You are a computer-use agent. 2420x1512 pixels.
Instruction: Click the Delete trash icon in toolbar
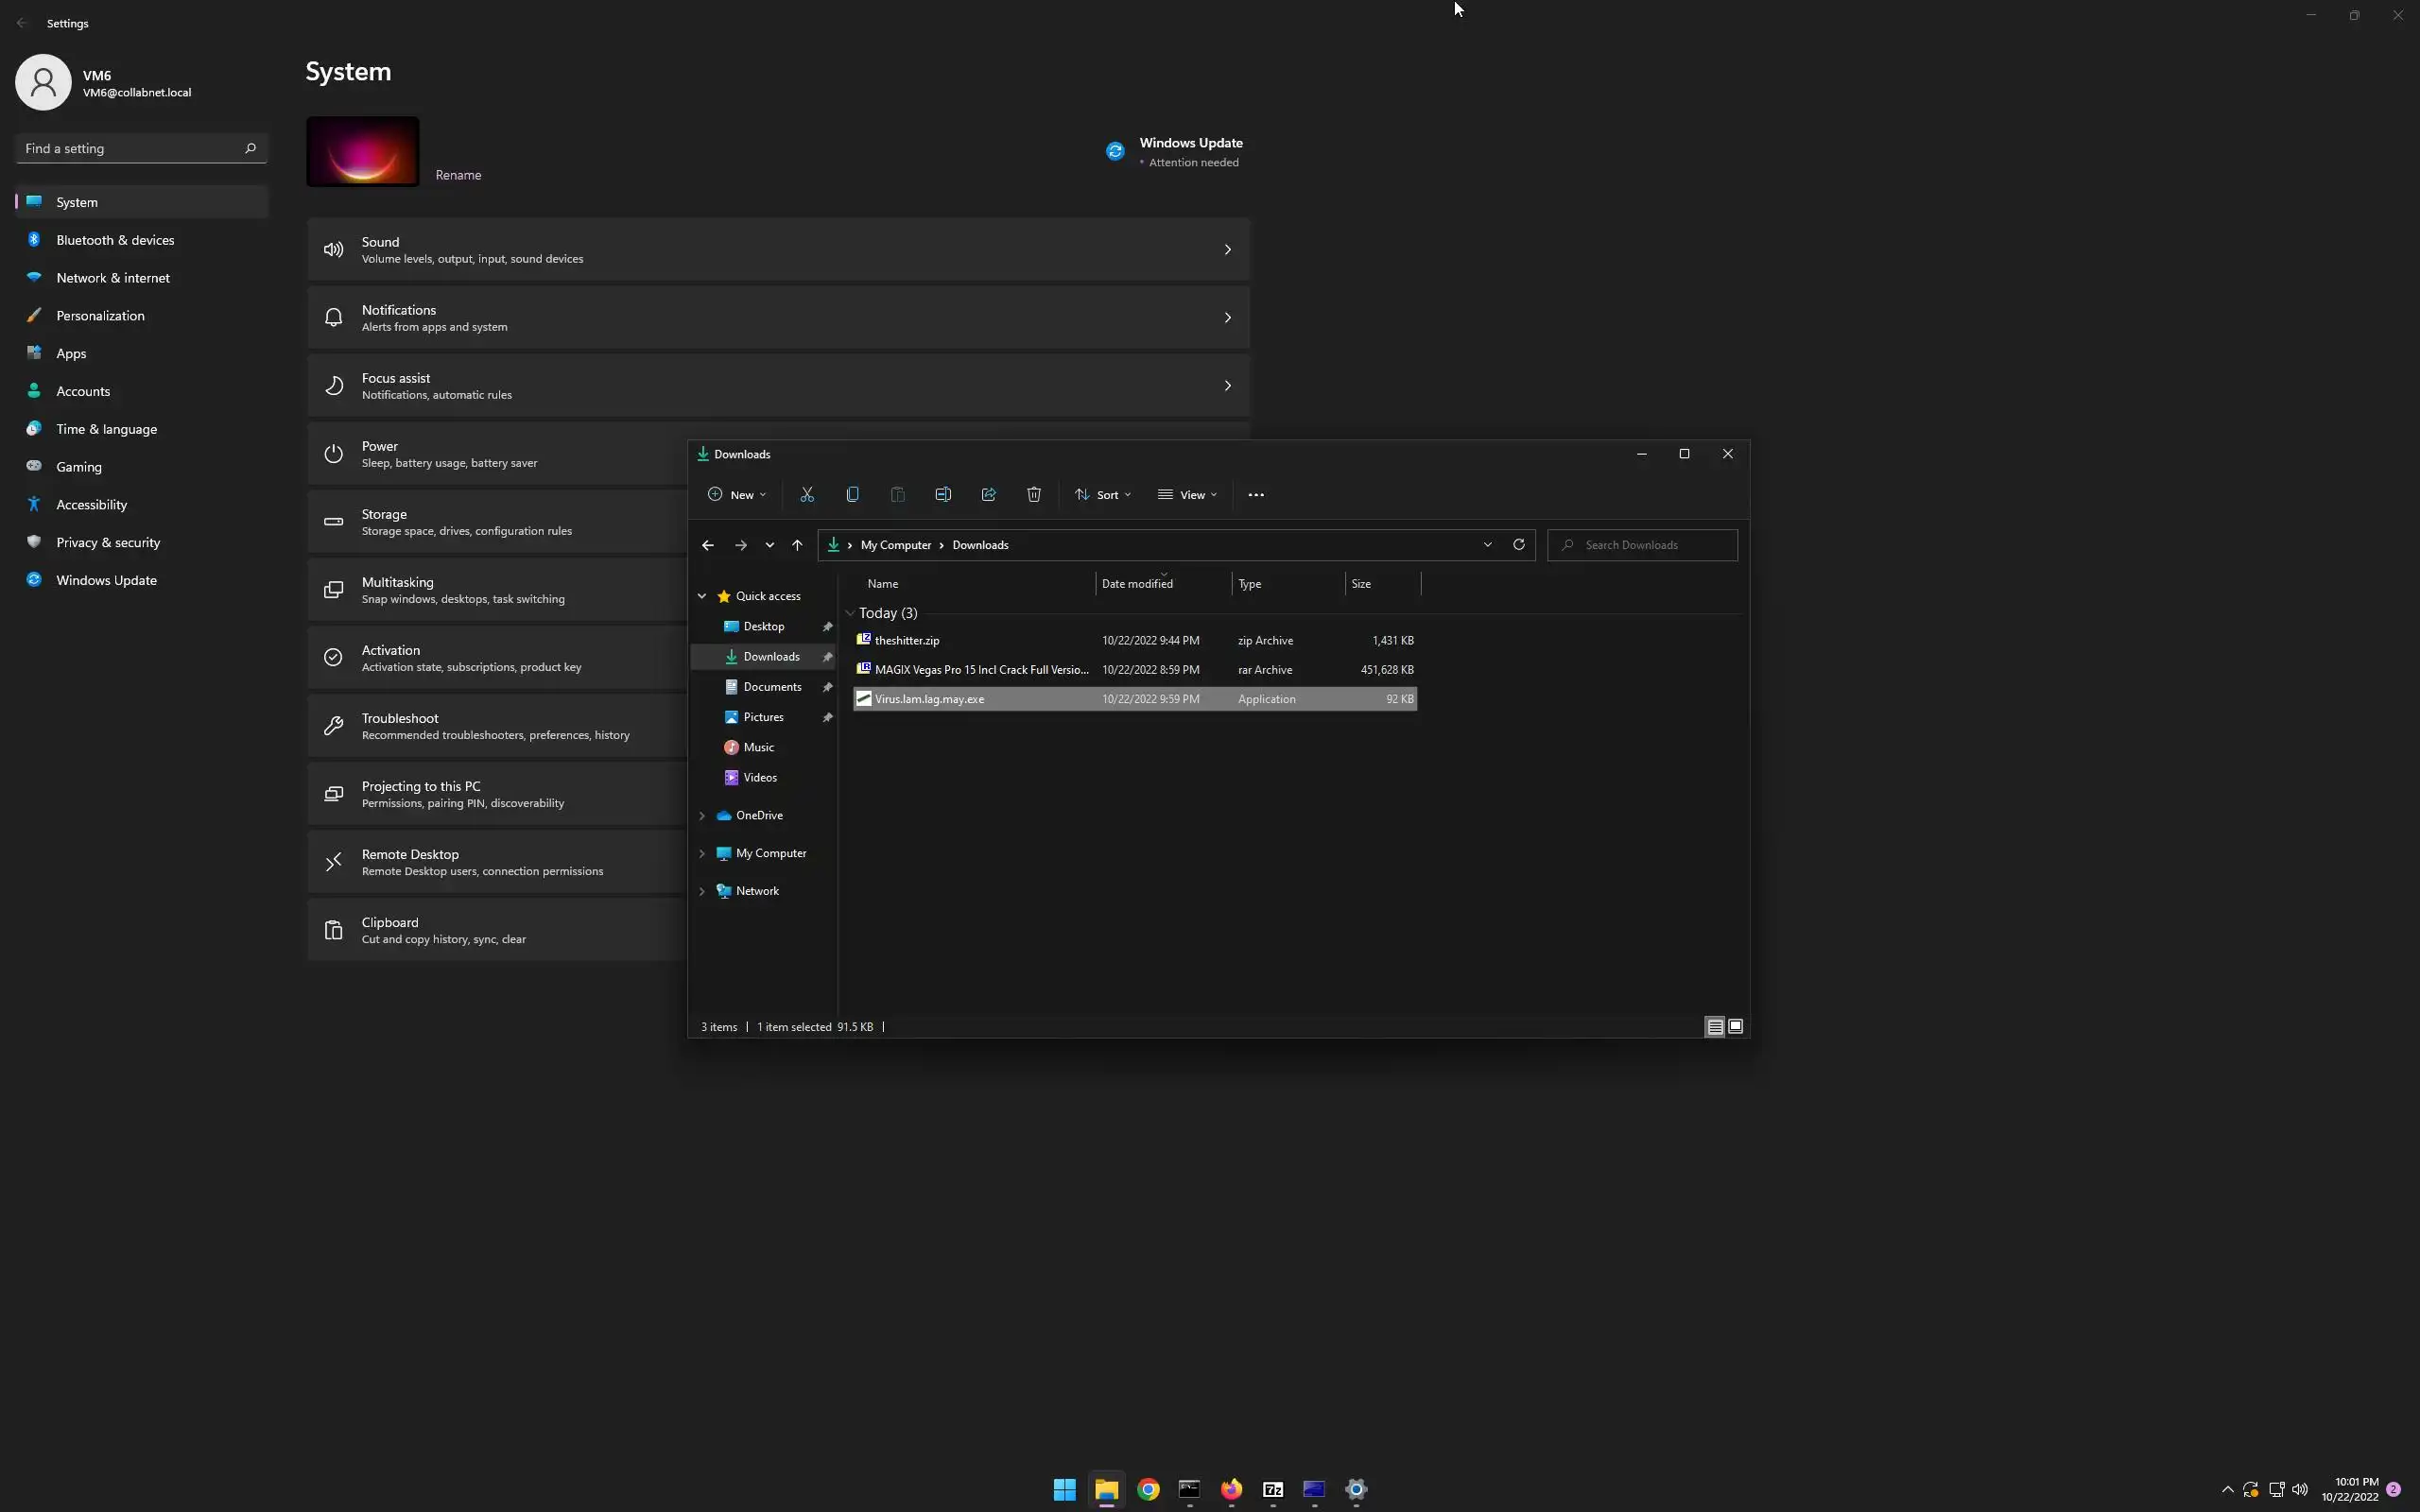coord(1034,495)
